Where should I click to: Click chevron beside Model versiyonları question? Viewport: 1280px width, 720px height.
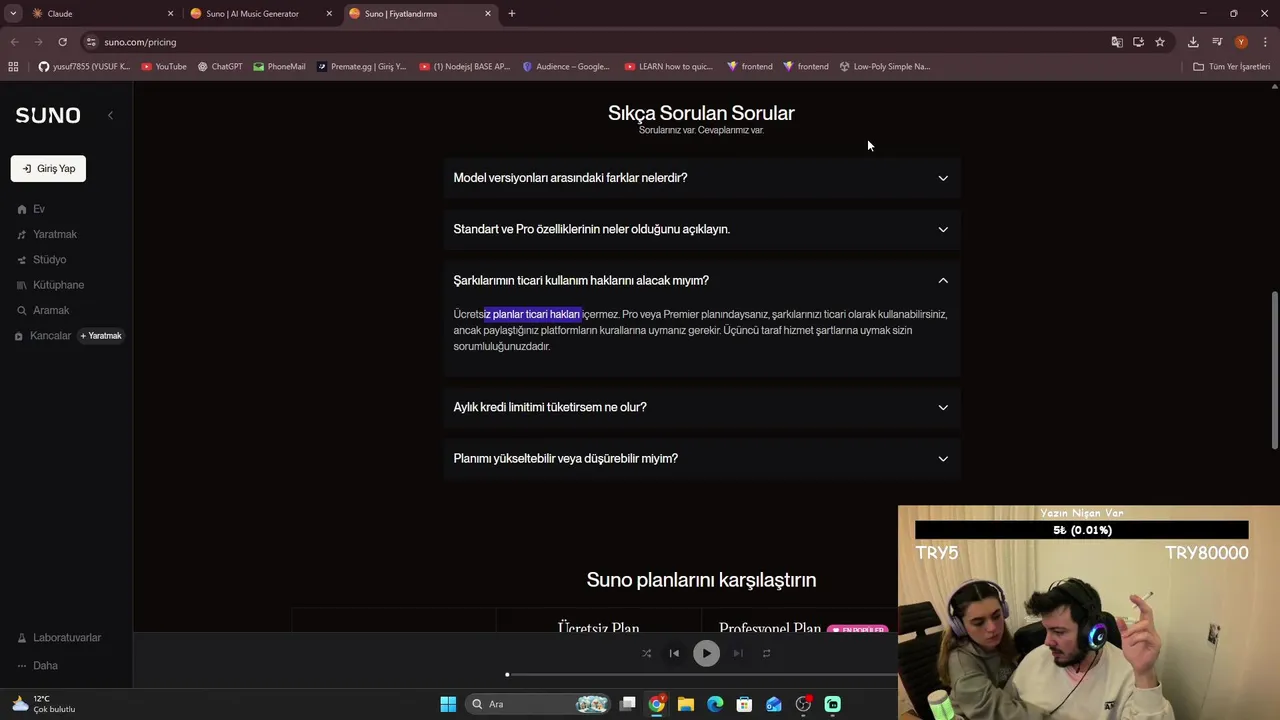click(943, 178)
